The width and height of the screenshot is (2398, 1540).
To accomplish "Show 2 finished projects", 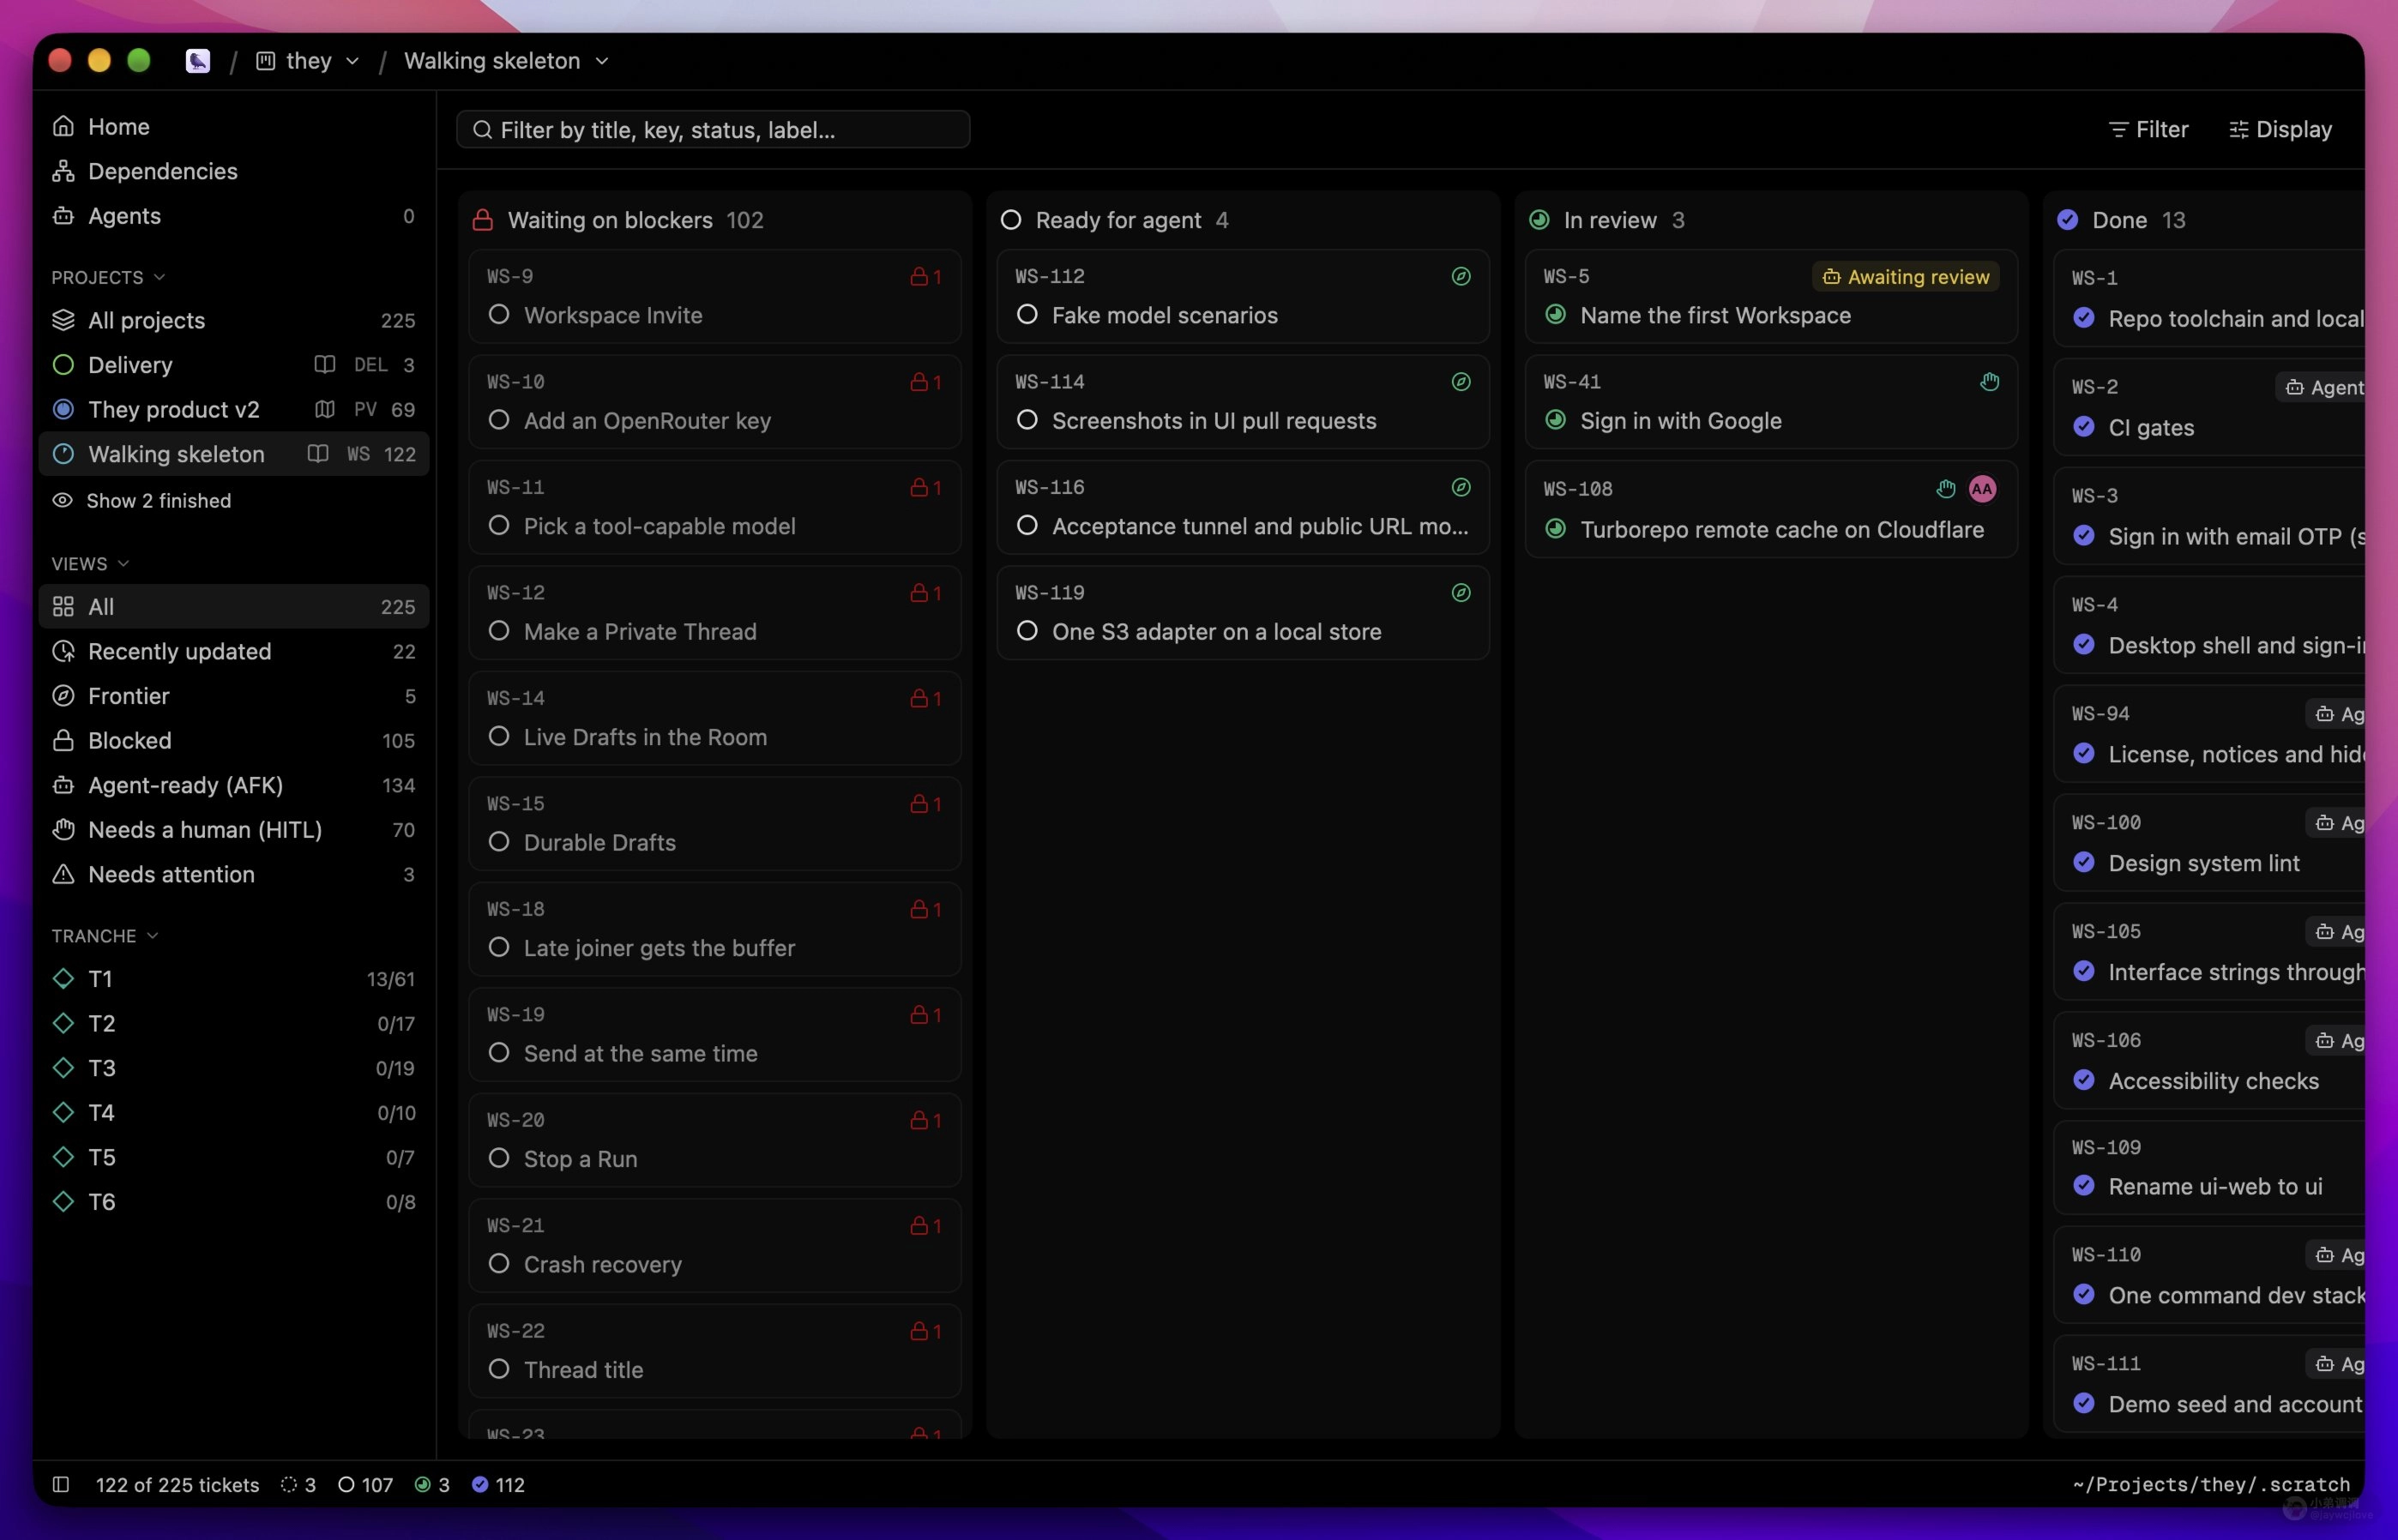I will 234,501.
